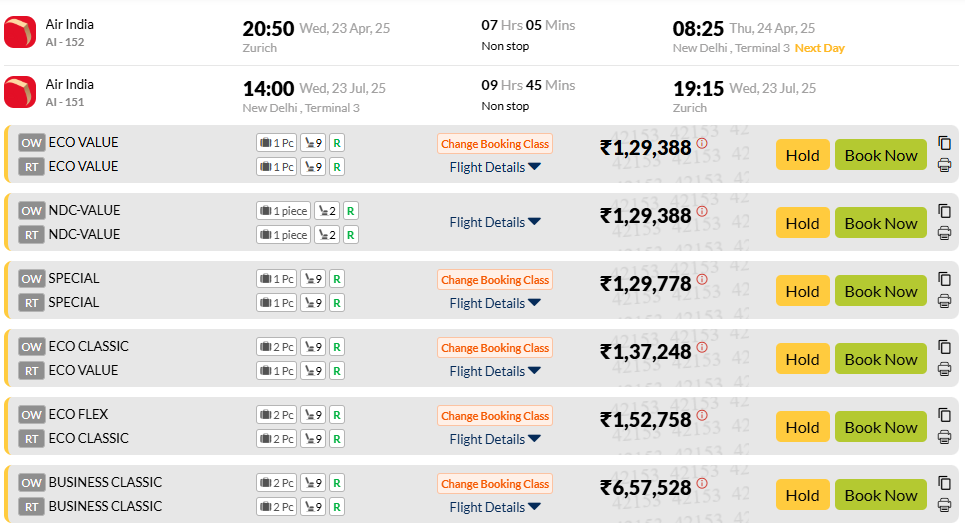Image resolution: width=965 pixels, height=526 pixels.
Task: Hold the ₹1,37,248 ECO CLASSIC fare
Action: (803, 359)
